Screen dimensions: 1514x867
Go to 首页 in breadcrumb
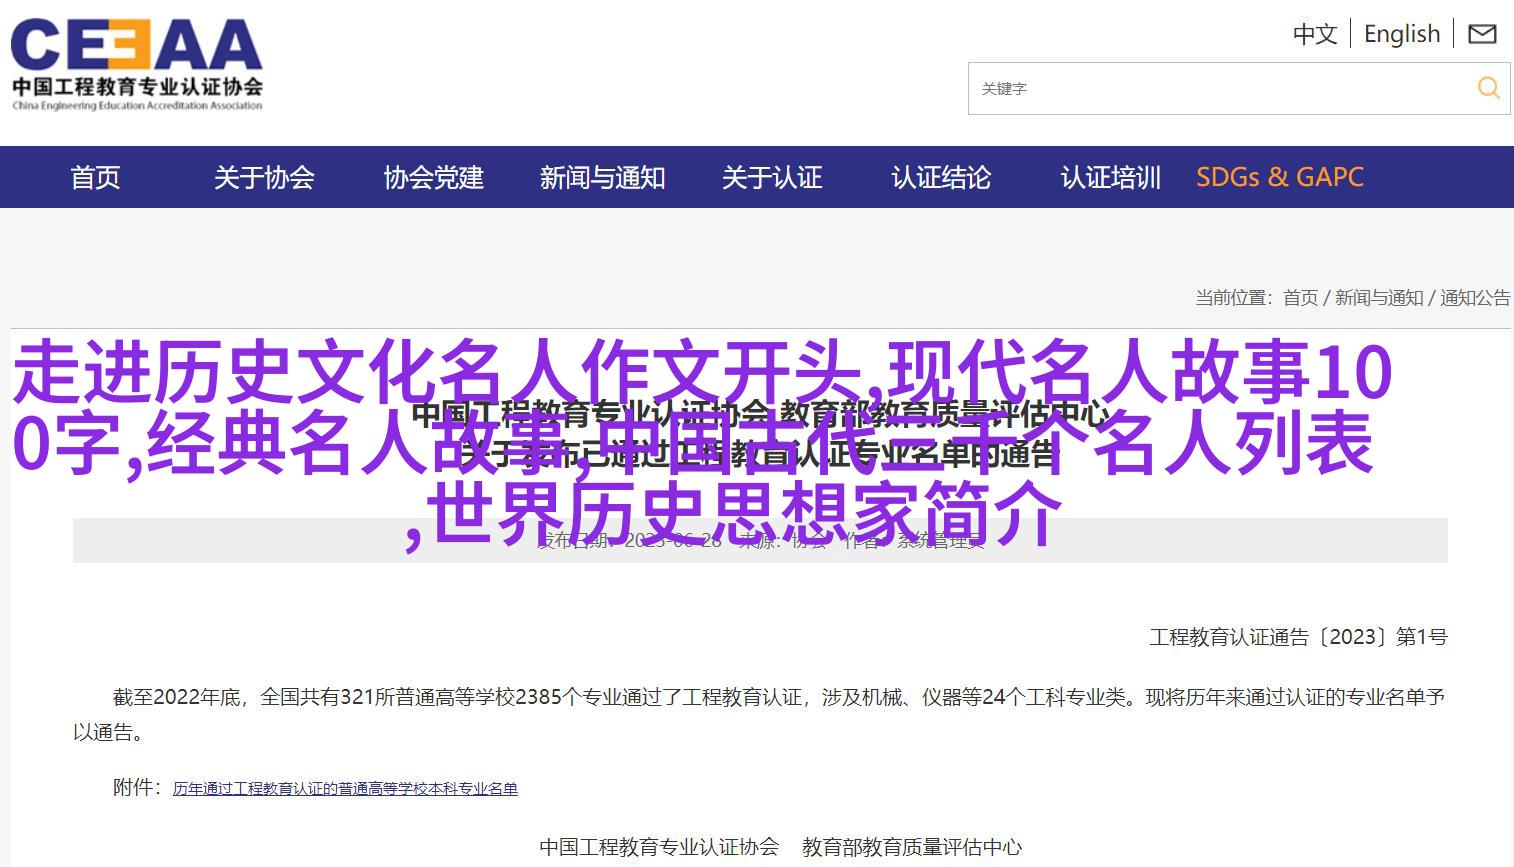click(1300, 297)
